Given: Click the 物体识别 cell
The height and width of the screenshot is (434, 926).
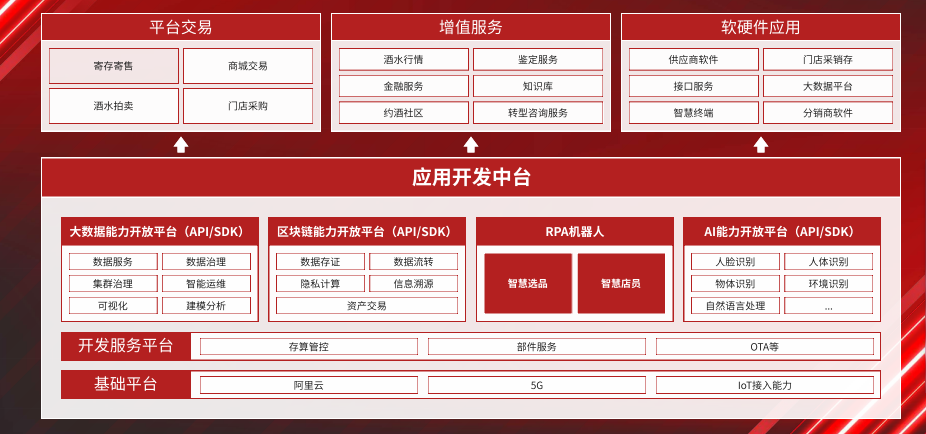Looking at the screenshot, I should (735, 283).
